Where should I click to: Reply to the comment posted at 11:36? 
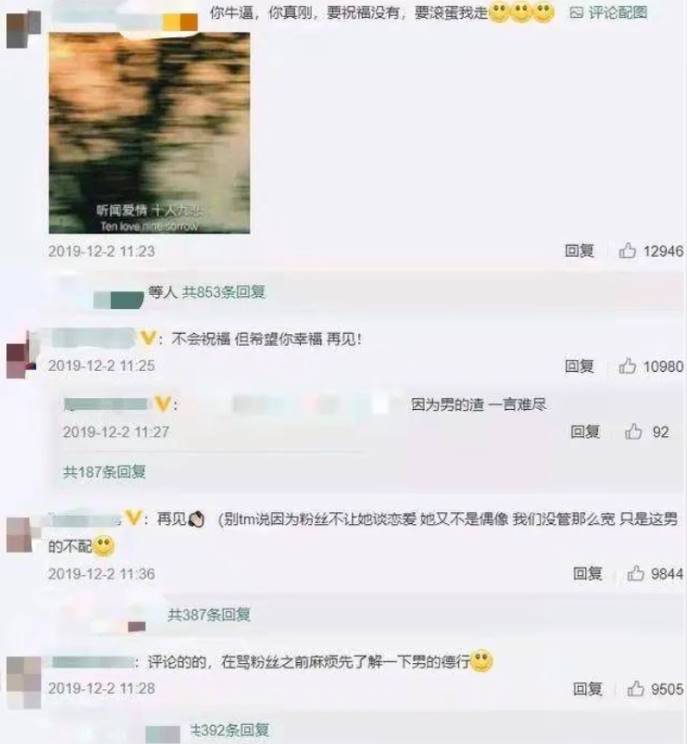click(587, 573)
